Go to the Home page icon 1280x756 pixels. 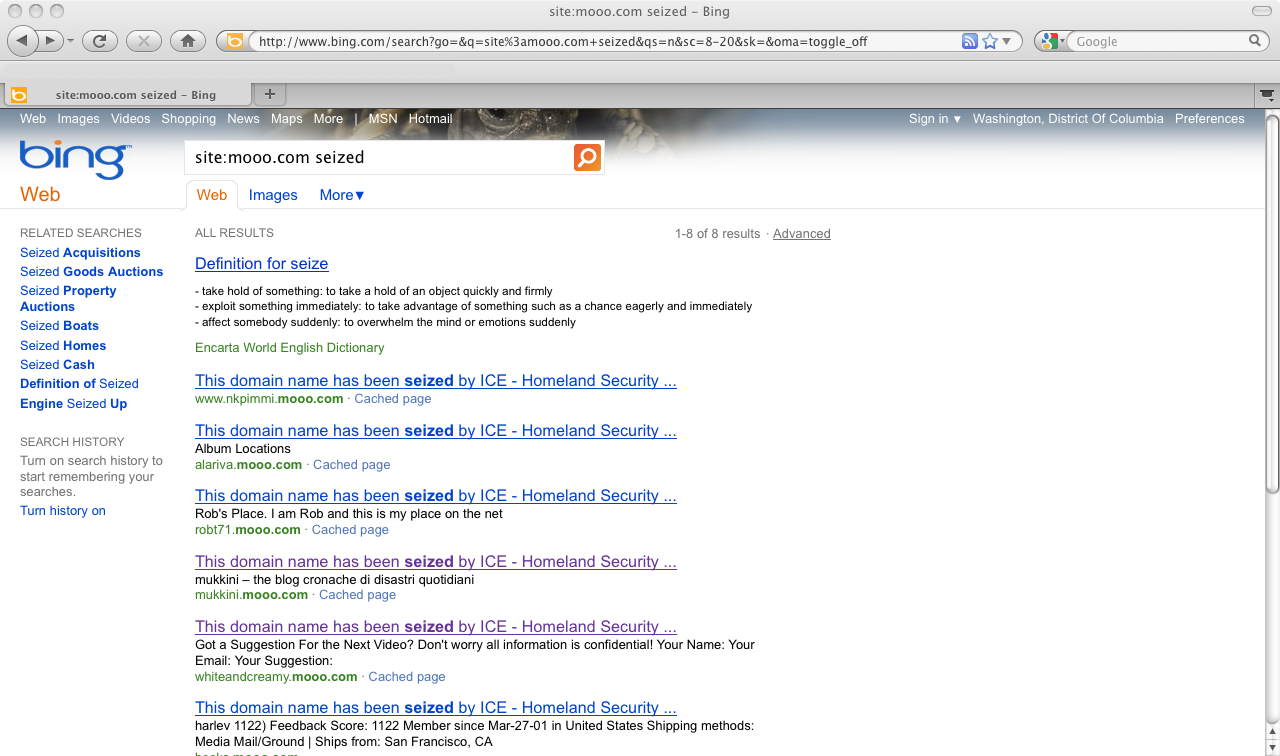click(188, 41)
